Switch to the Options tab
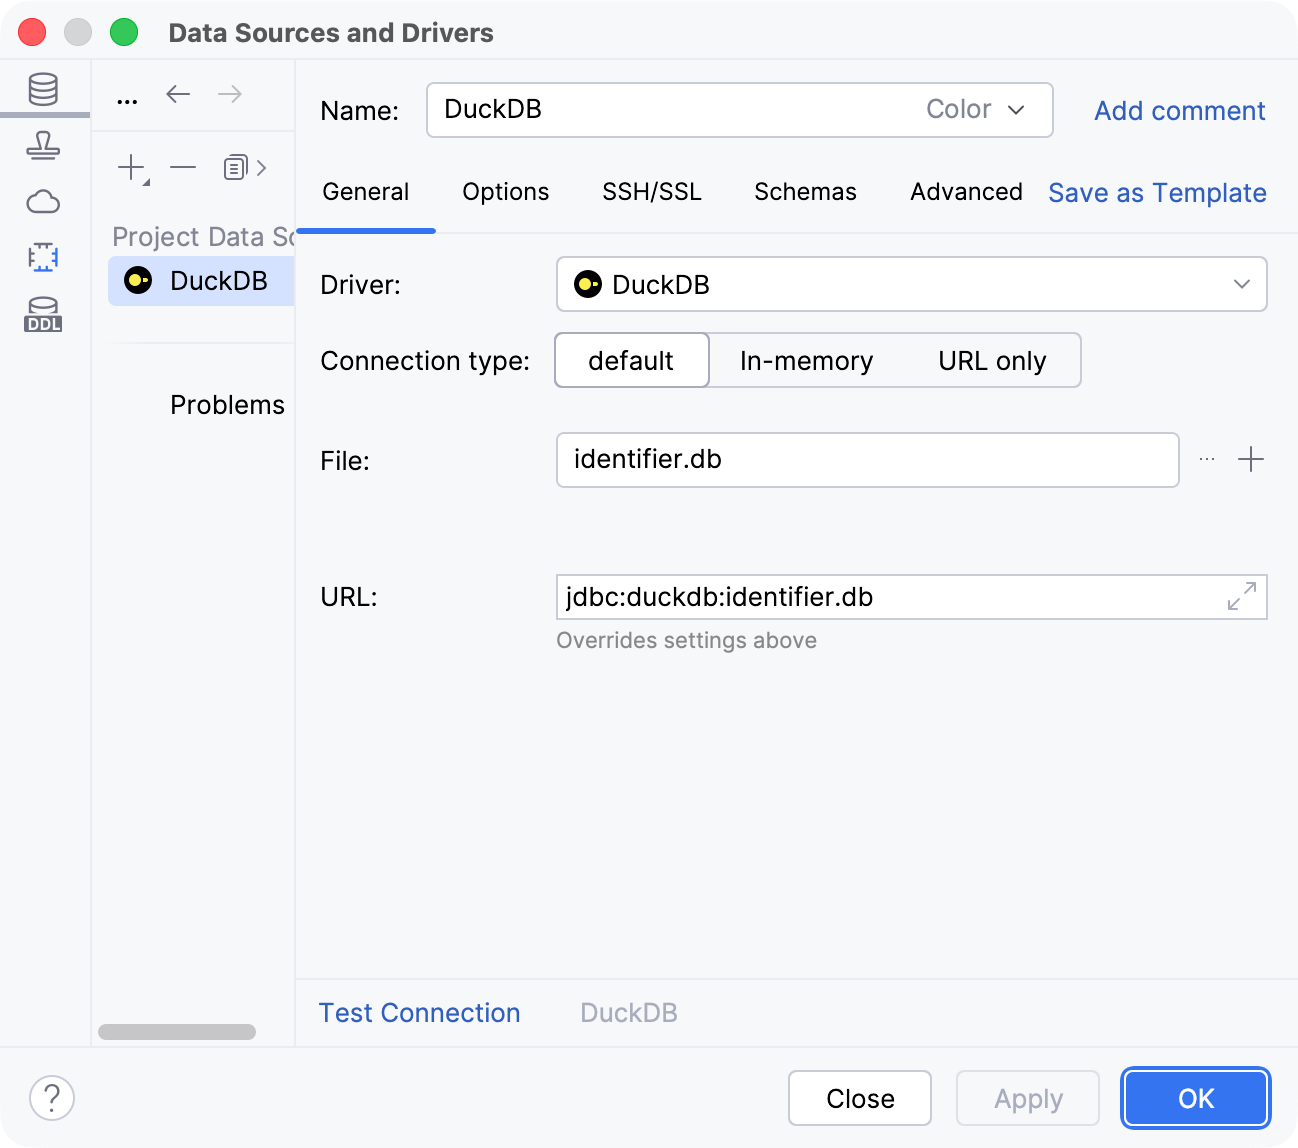1298x1148 pixels. (x=506, y=192)
